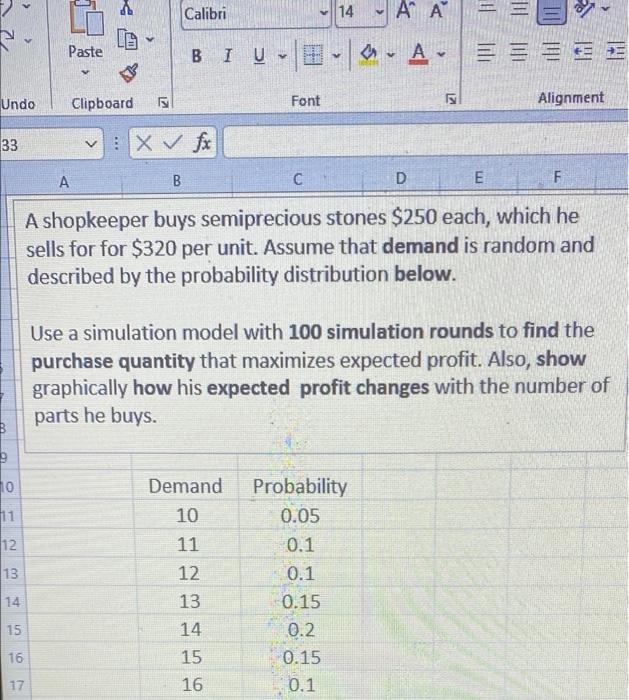The width and height of the screenshot is (629, 700).
Task: Expand the Redo history arrow
Action: [x=28, y=41]
